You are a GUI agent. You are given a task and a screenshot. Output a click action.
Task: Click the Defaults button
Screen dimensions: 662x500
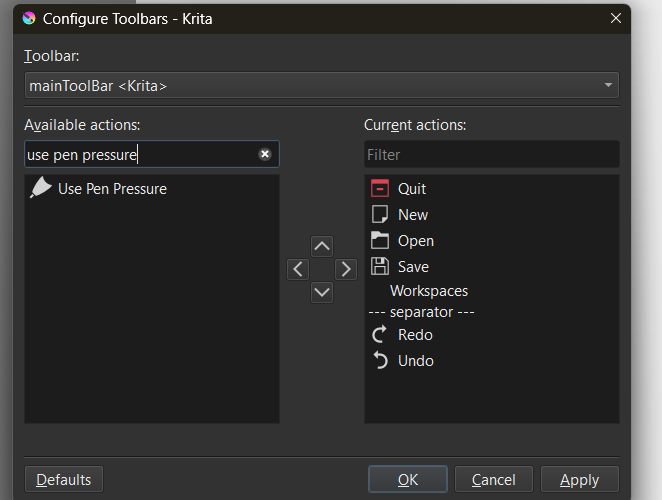pos(64,479)
